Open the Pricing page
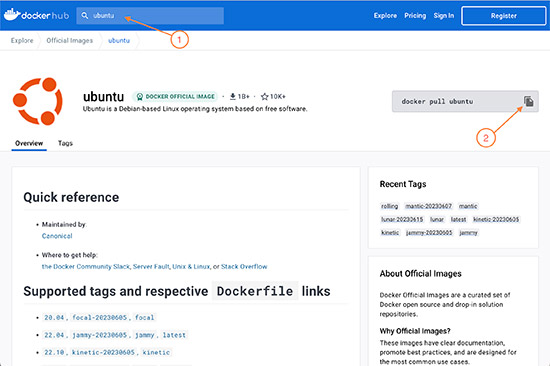550x366 pixels. 415,15
